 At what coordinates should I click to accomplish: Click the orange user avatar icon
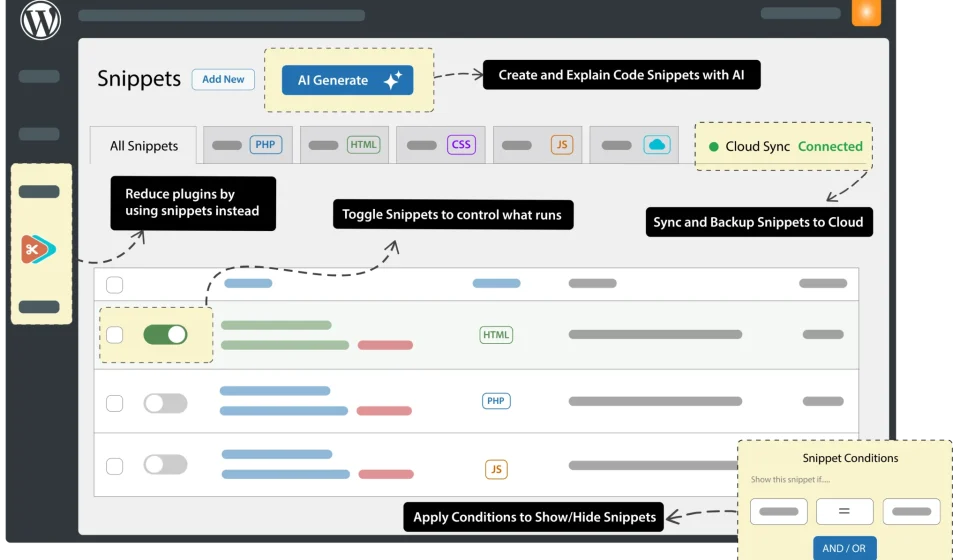866,13
